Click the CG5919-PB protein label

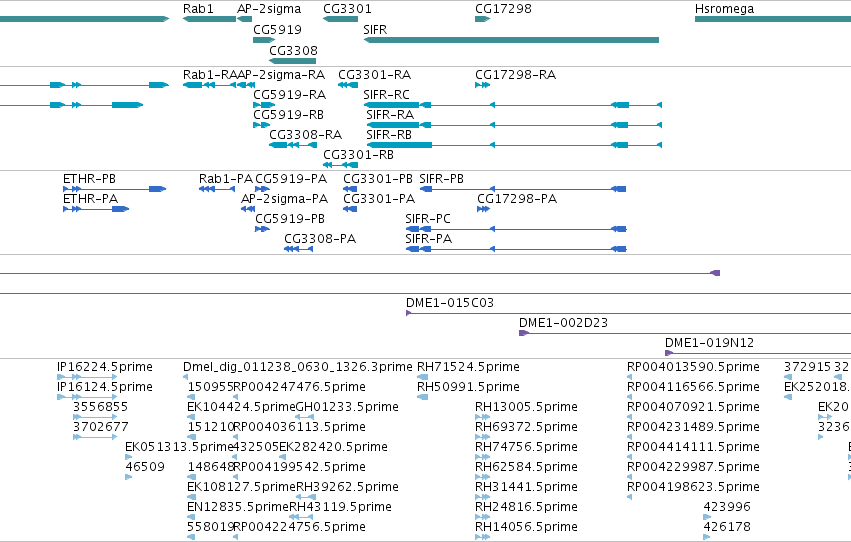[x=290, y=219]
